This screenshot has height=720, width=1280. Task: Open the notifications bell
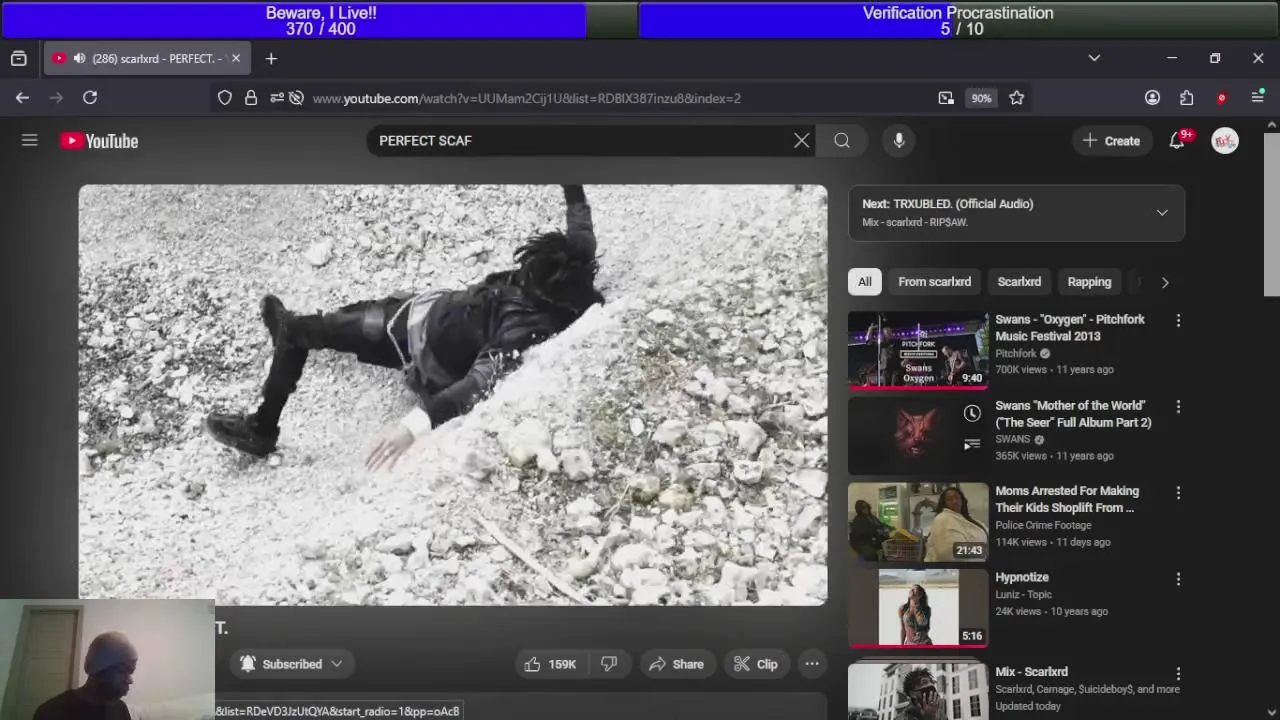(1177, 141)
